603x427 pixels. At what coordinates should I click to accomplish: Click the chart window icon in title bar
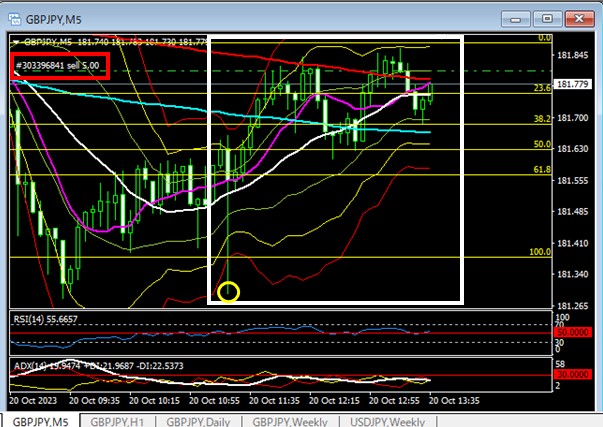pyautogui.click(x=15, y=15)
